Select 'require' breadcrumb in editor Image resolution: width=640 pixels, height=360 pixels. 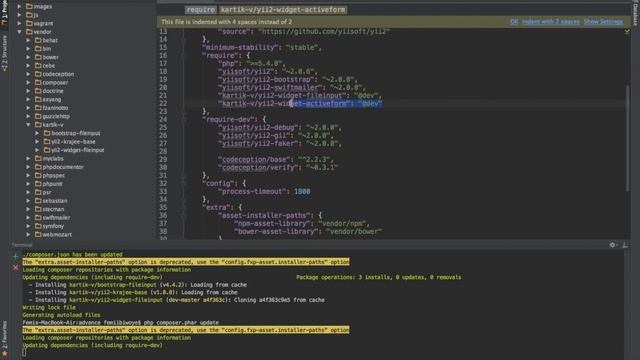(200, 10)
